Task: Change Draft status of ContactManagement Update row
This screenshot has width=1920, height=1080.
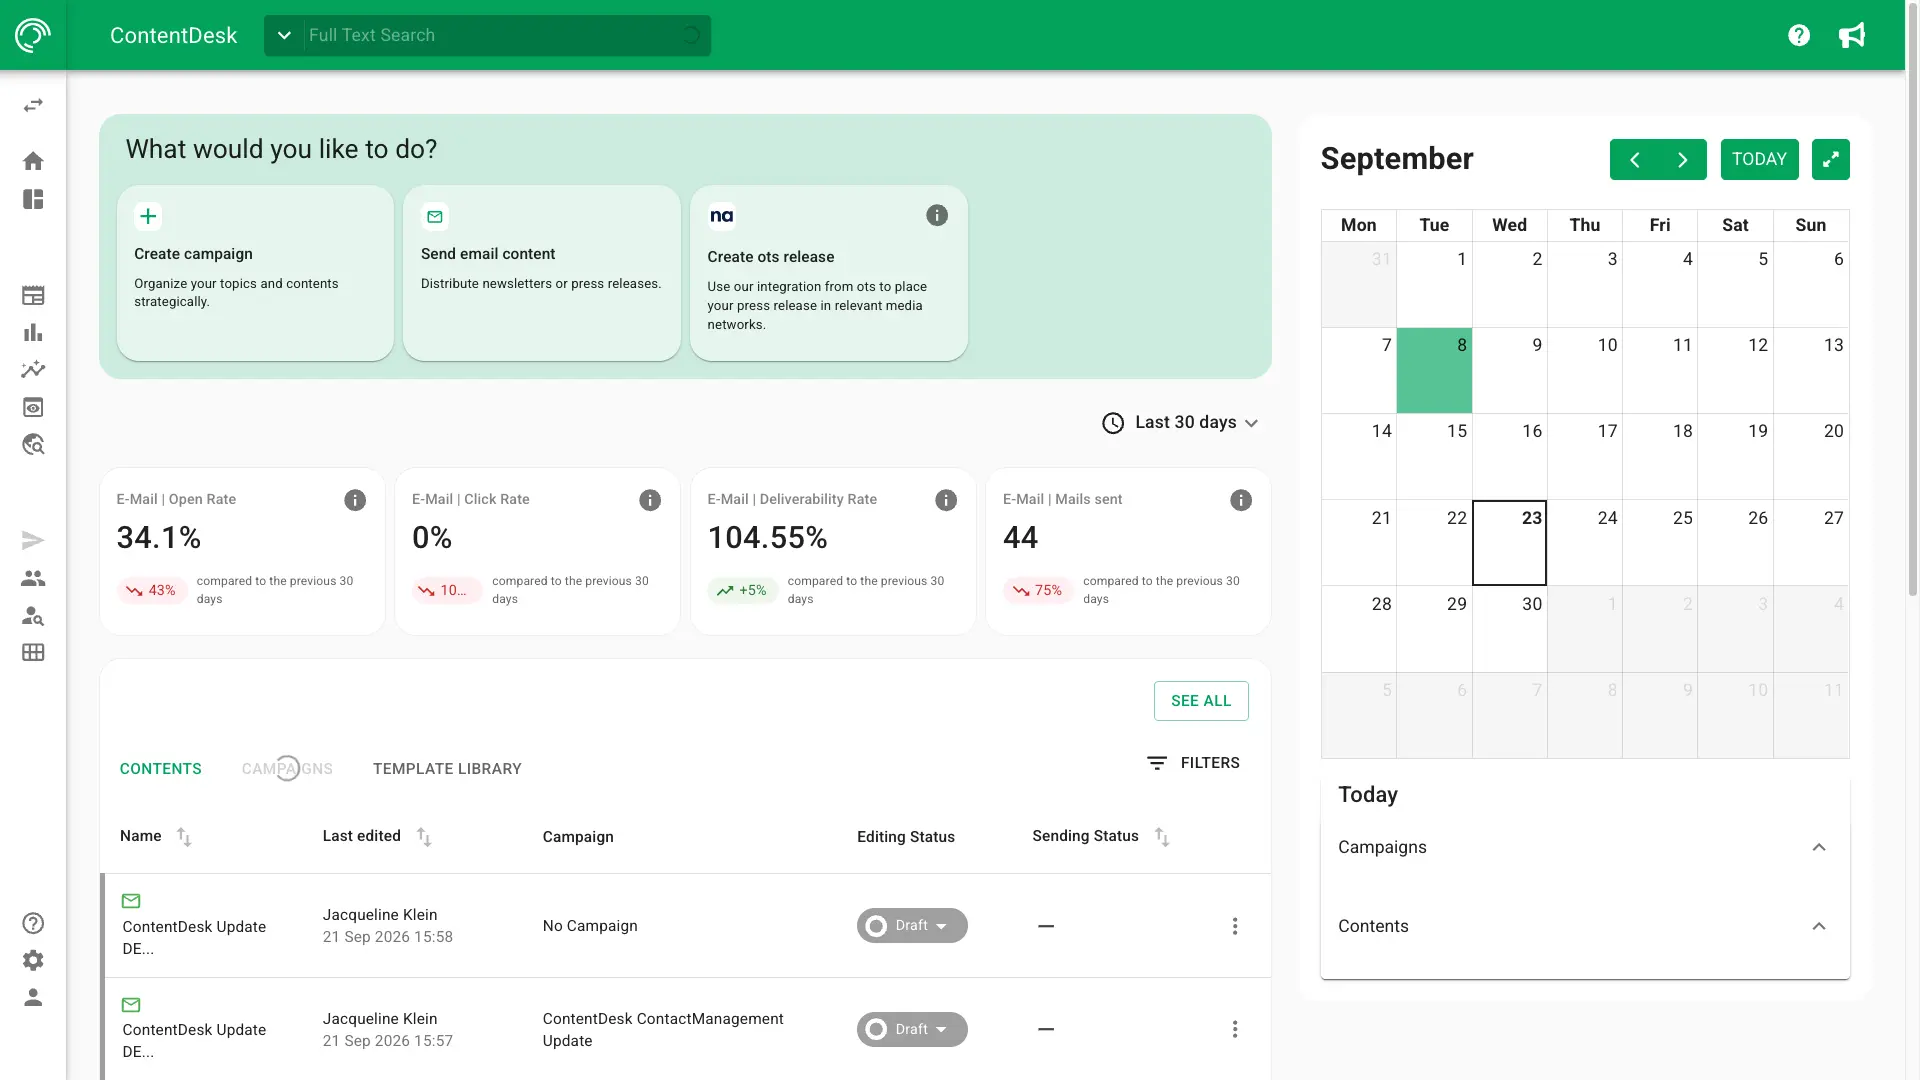Action: pos(912,1029)
